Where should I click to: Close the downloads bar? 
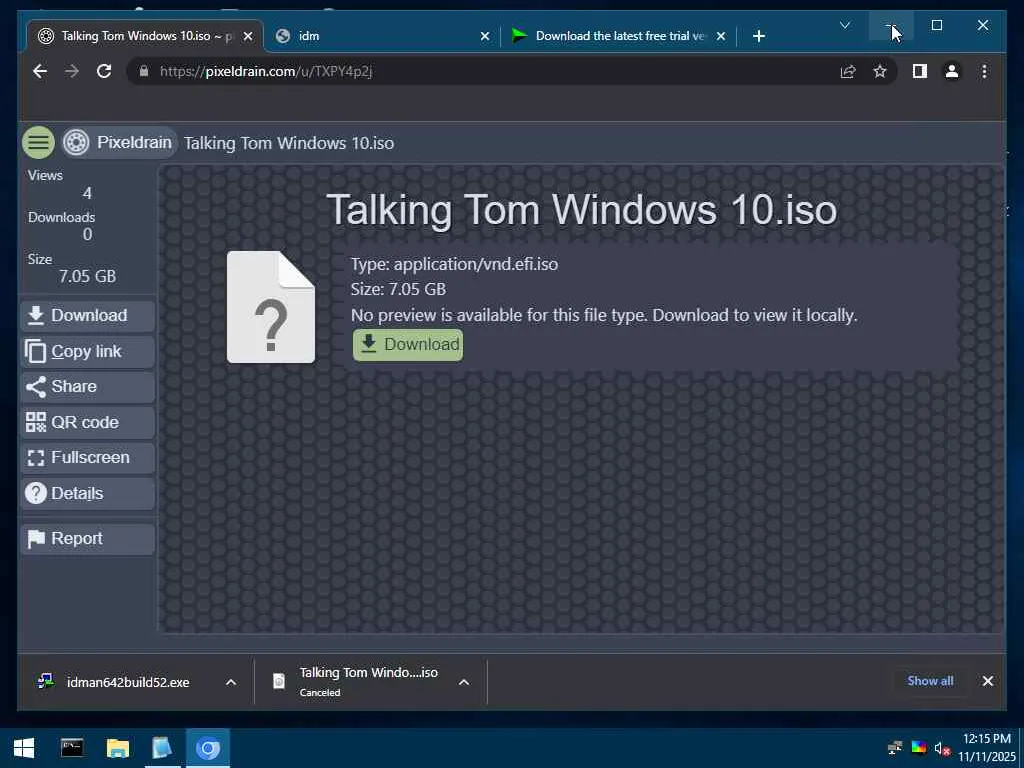988,681
